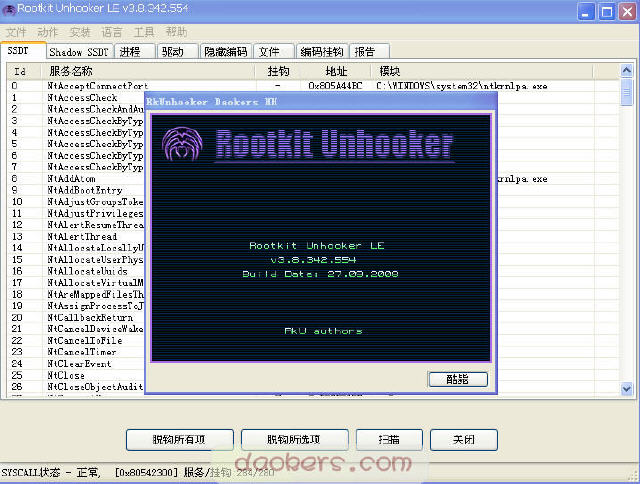The image size is (640, 484).
Task: Minimize the Rootkit Unhooker window
Action: (x=586, y=11)
